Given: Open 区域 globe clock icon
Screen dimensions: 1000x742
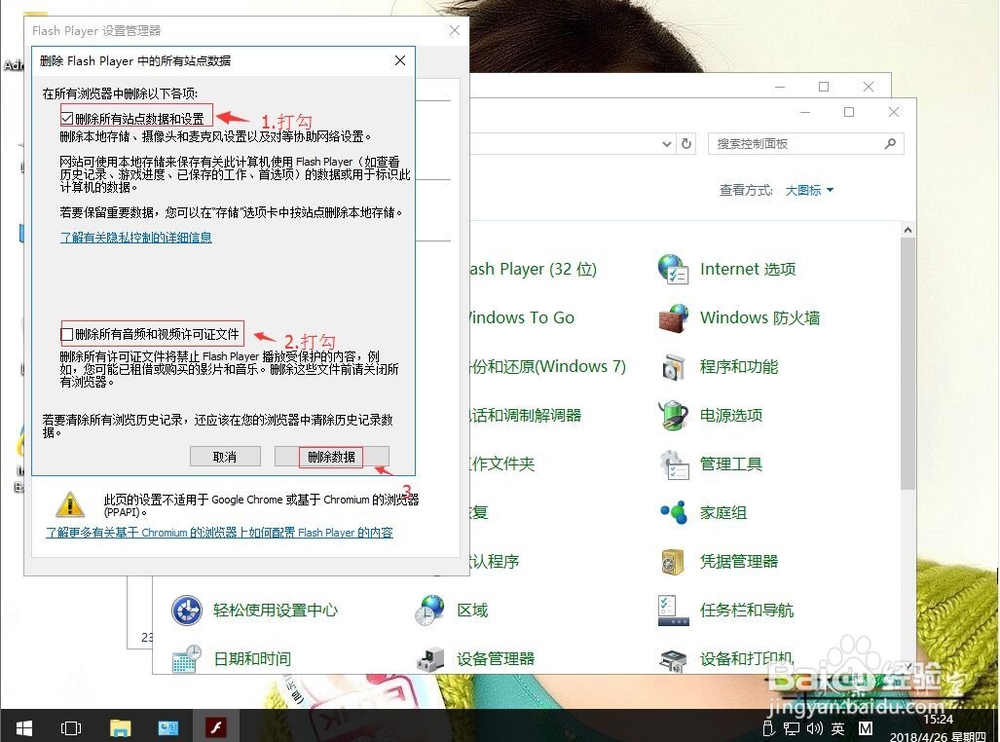Looking at the screenshot, I should coord(430,611).
